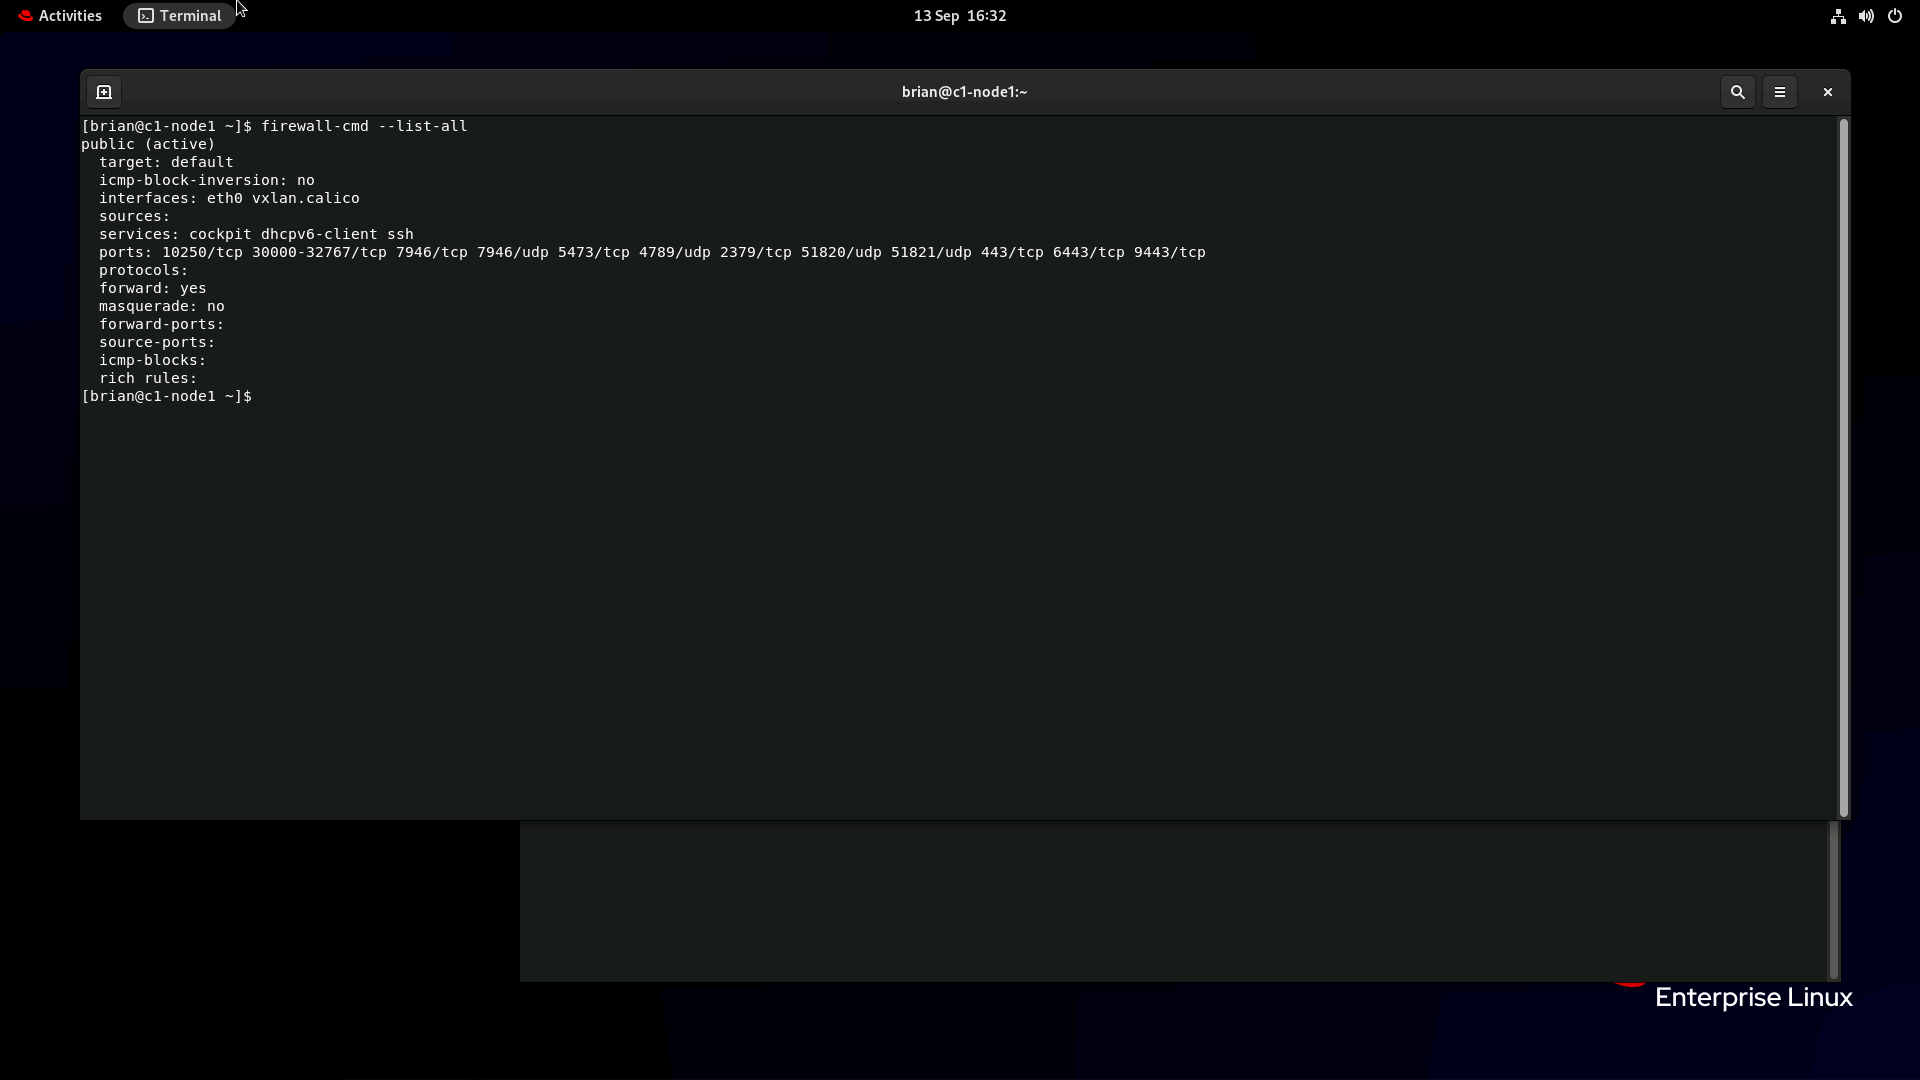Open the Activities overview
1920x1080 pixels.
click(x=70, y=16)
